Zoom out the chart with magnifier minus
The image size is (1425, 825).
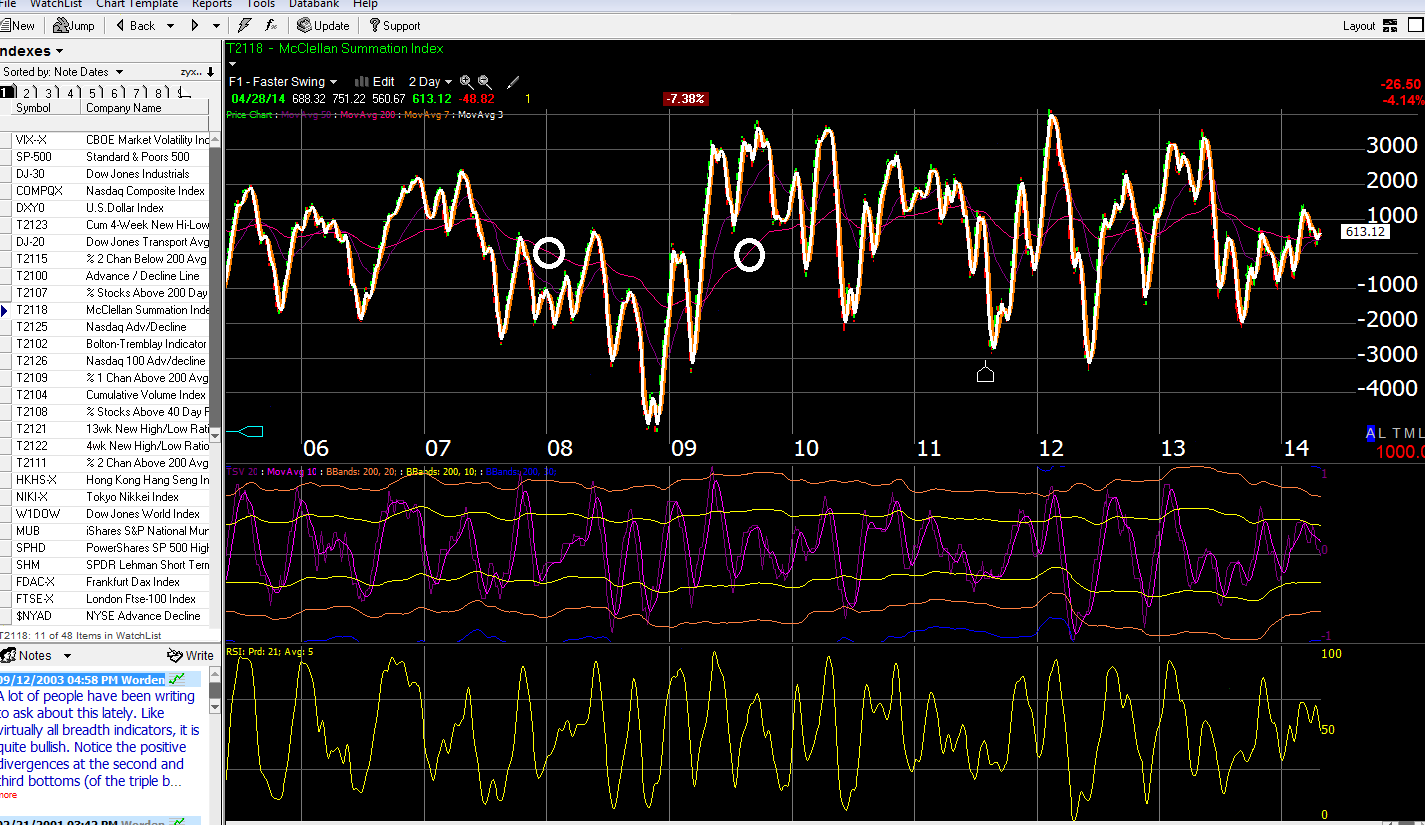pos(484,81)
